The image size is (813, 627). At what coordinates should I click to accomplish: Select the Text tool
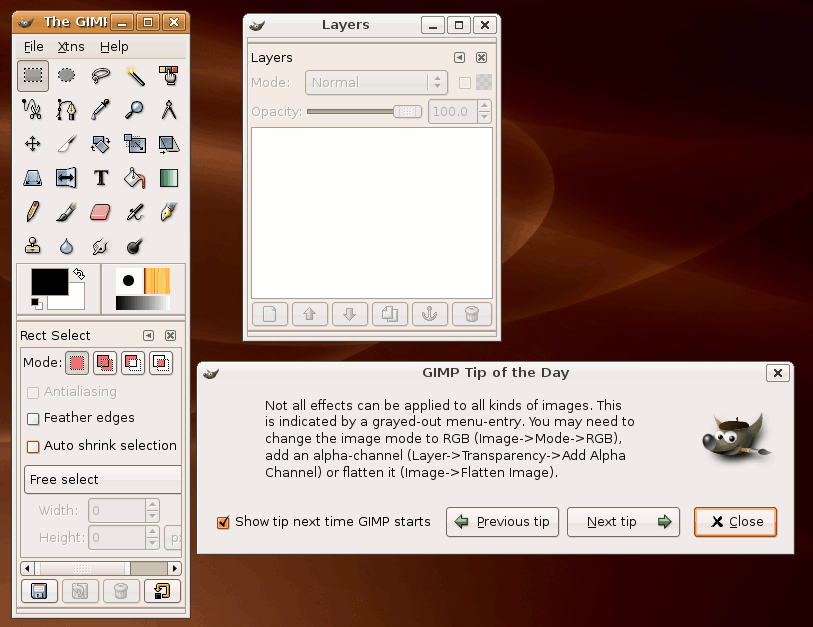pyautogui.click(x=100, y=178)
